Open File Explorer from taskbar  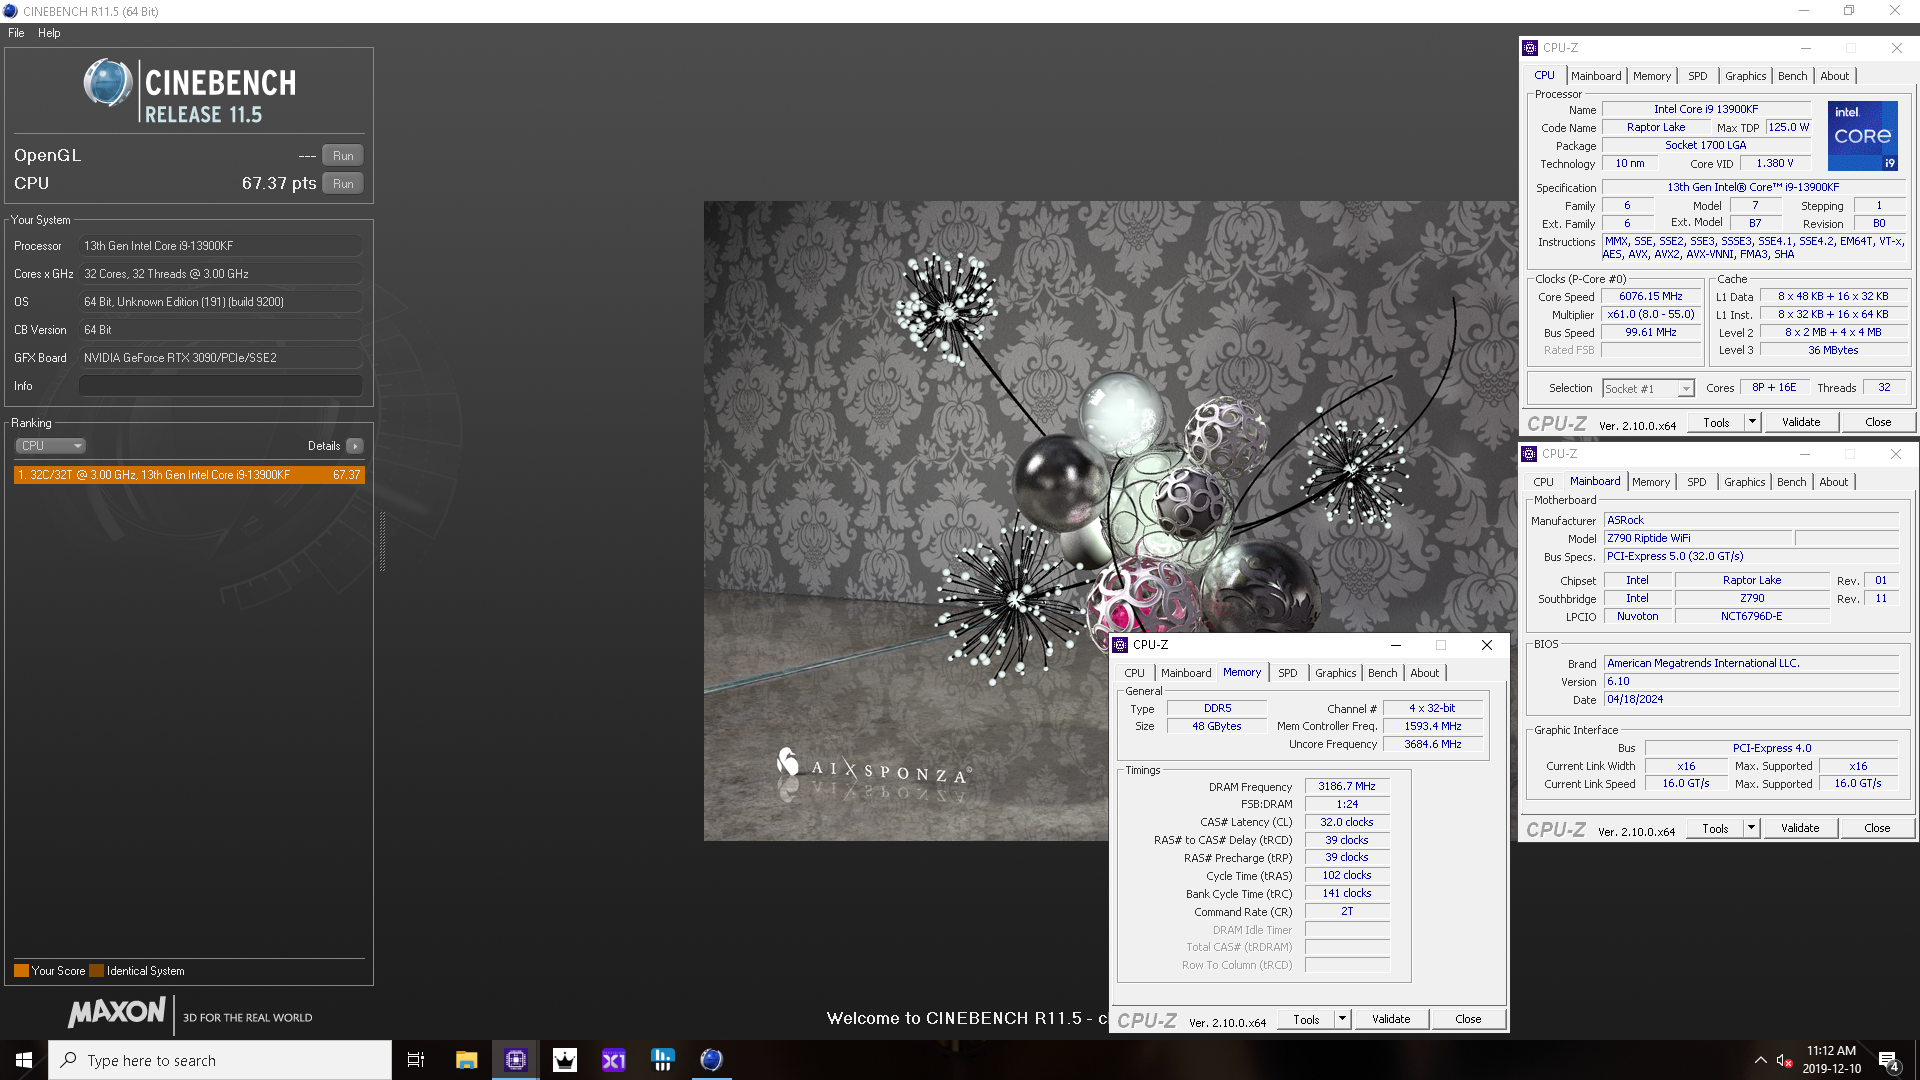(466, 1060)
